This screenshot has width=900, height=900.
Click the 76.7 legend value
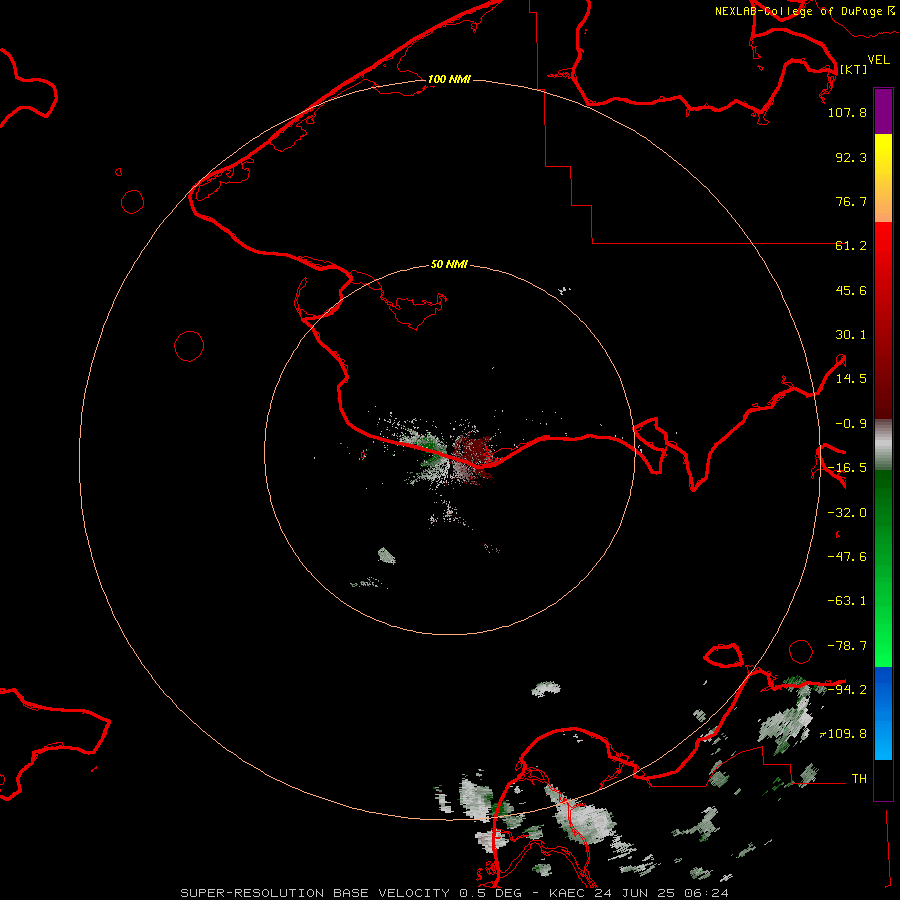point(851,201)
